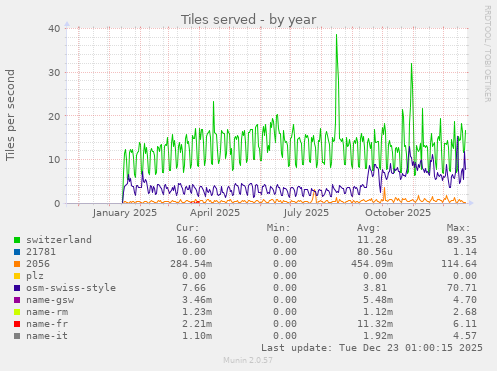This screenshot has width=497, height=371.
Task: Click name-fr max value 6.11
Action: 465,324
